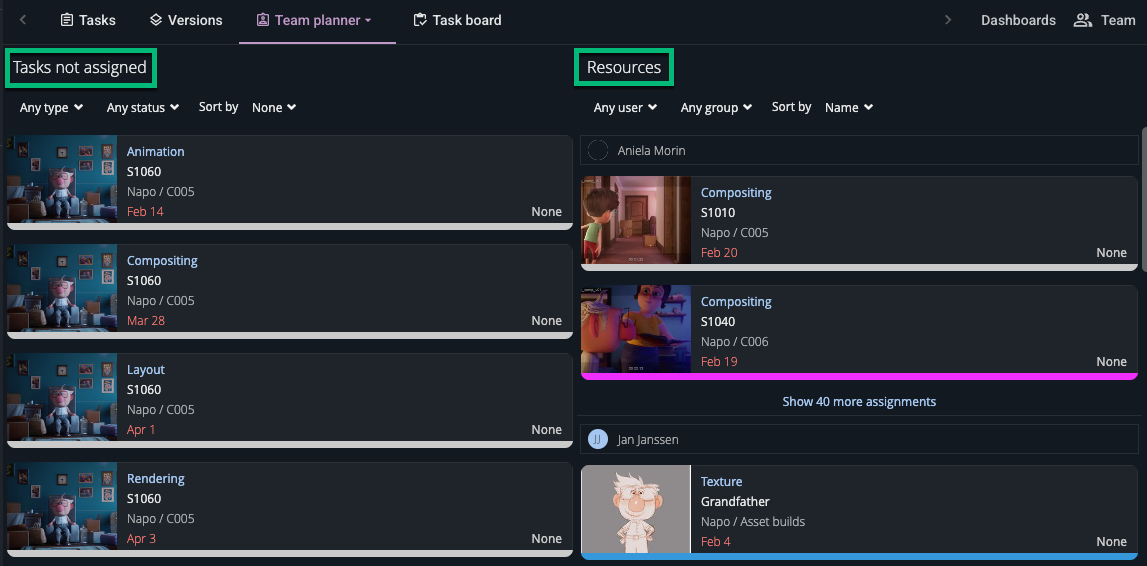Open the Any status filter dropdown
Image resolution: width=1147 pixels, height=566 pixels.
[143, 107]
